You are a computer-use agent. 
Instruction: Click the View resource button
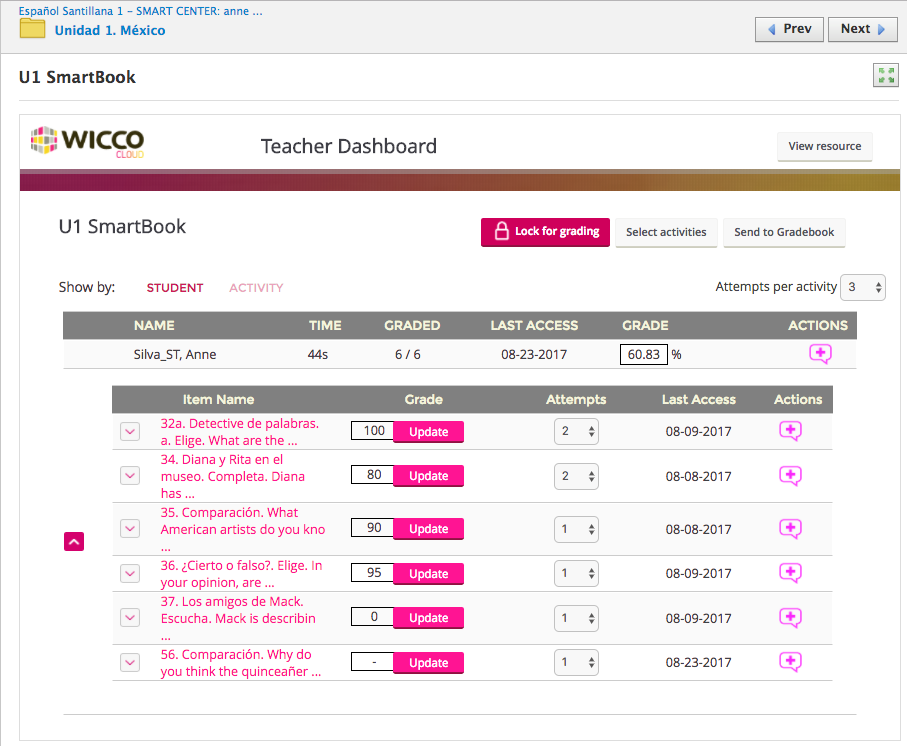(824, 146)
